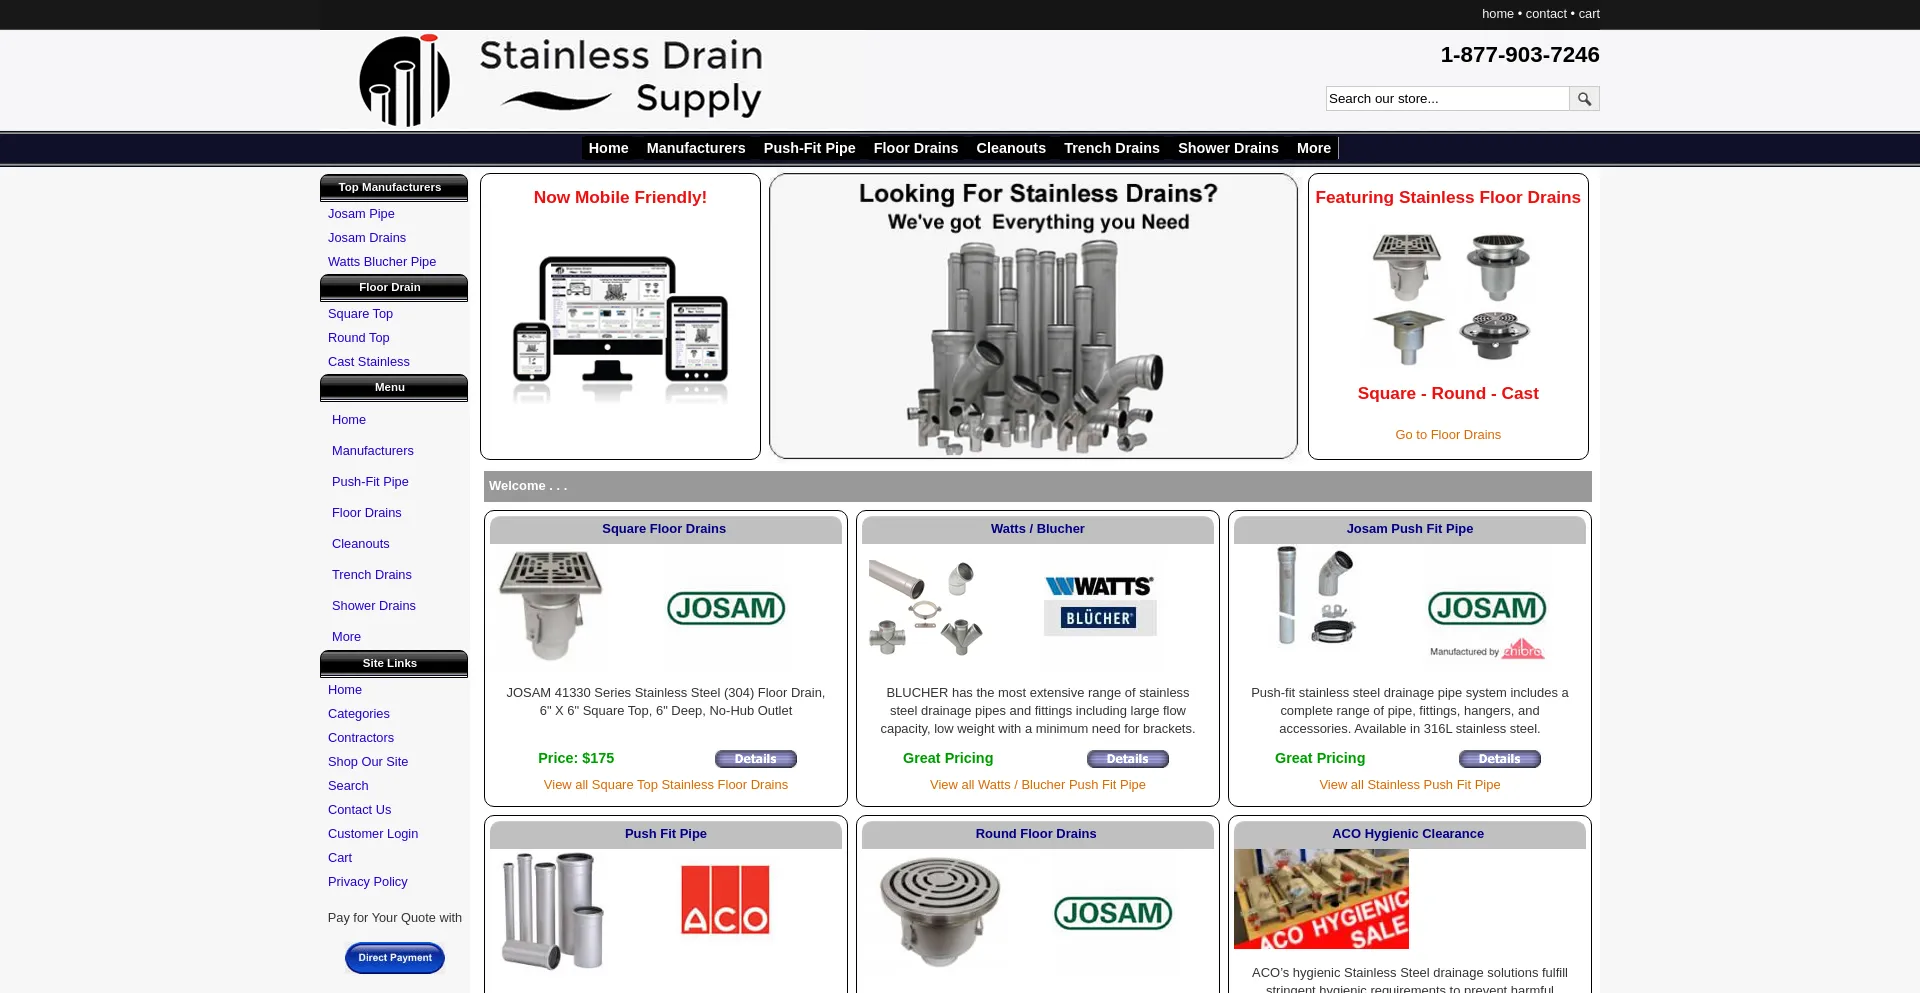Open Push-Fit Pipe in the navigation bar
Image resolution: width=1920 pixels, height=993 pixels.
(x=809, y=148)
